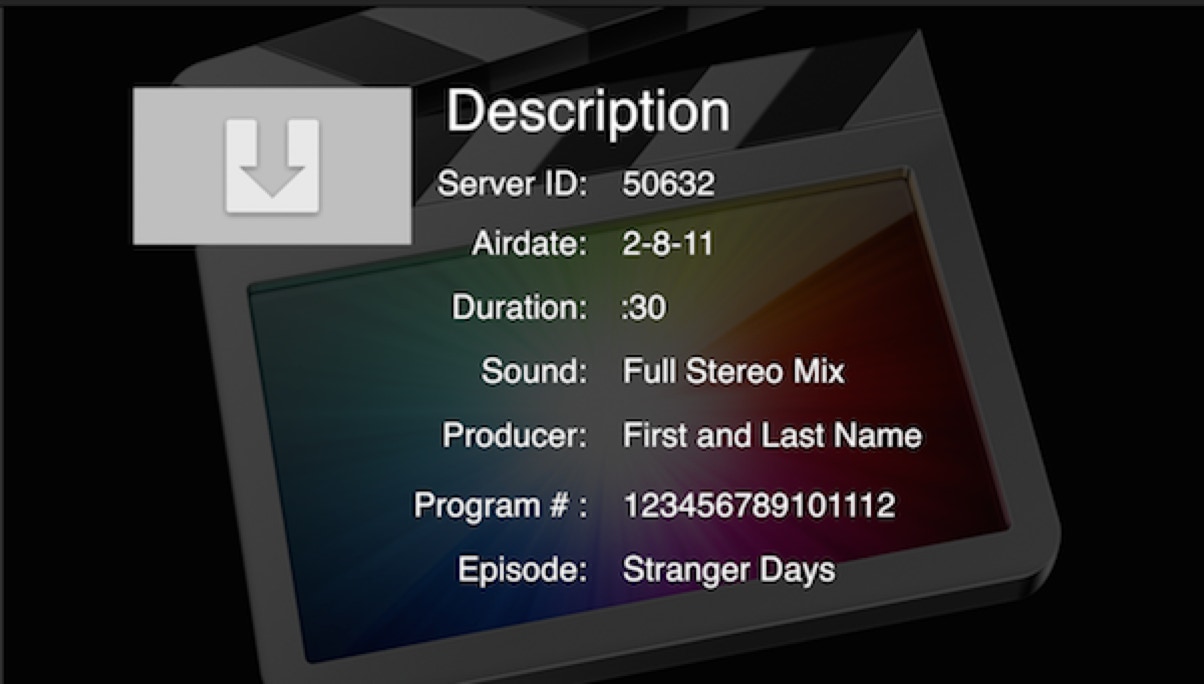Click the black background of the viewer

pyautogui.click(x=80, y=450)
